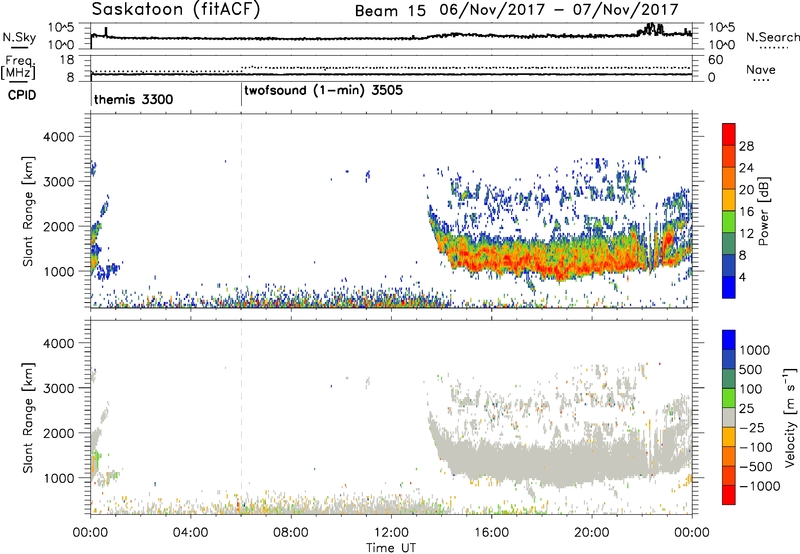
Task: Click the date range '06/Nov/2017 - 07/Nov/2017'
Action: tap(559, 10)
